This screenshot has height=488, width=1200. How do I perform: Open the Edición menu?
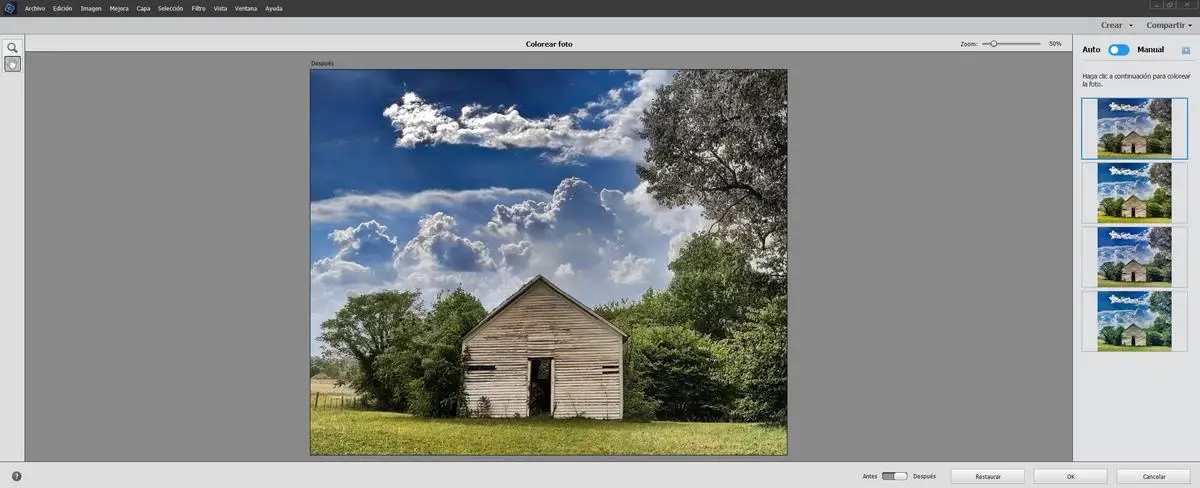point(63,8)
